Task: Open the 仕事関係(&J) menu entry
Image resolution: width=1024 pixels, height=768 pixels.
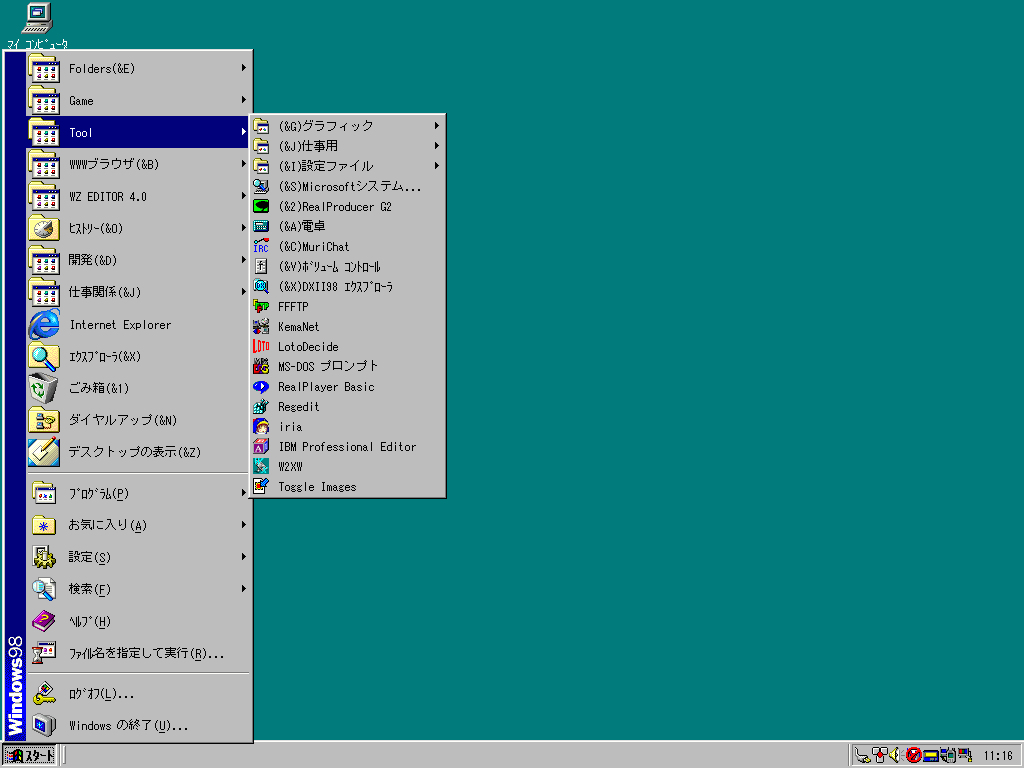Action: pyautogui.click(x=138, y=292)
